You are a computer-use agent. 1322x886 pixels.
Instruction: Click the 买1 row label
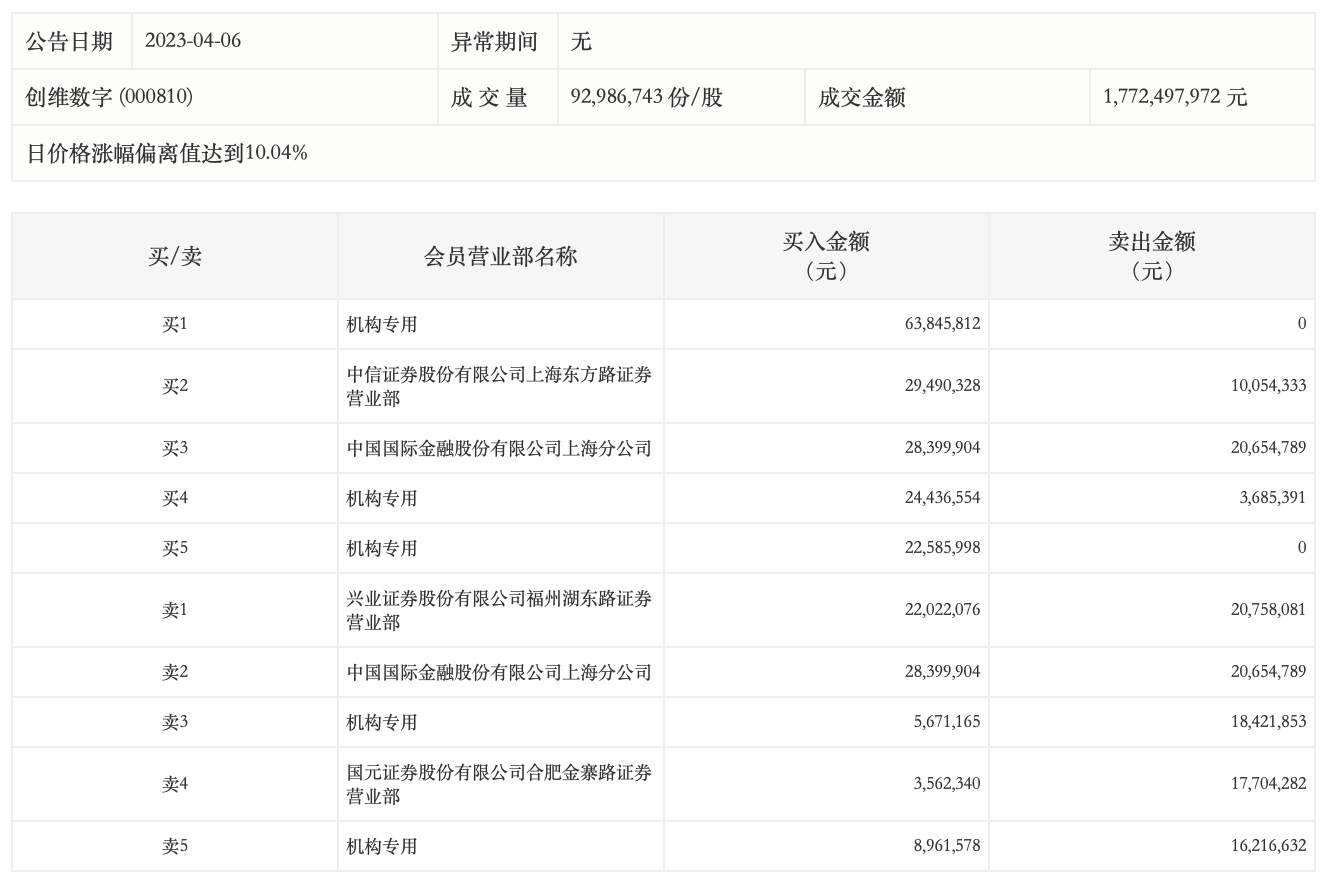(x=175, y=324)
